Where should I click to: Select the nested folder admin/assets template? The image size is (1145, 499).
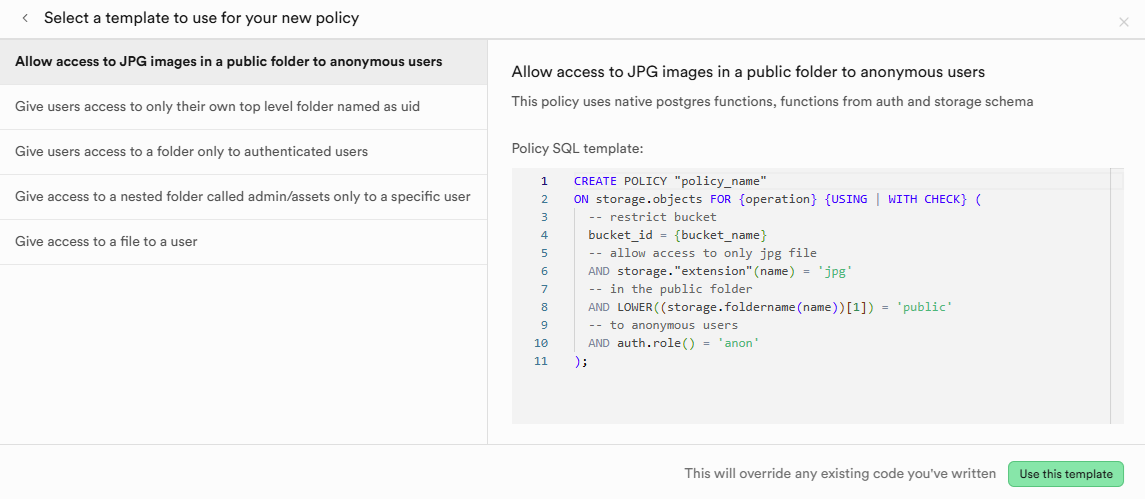244,197
